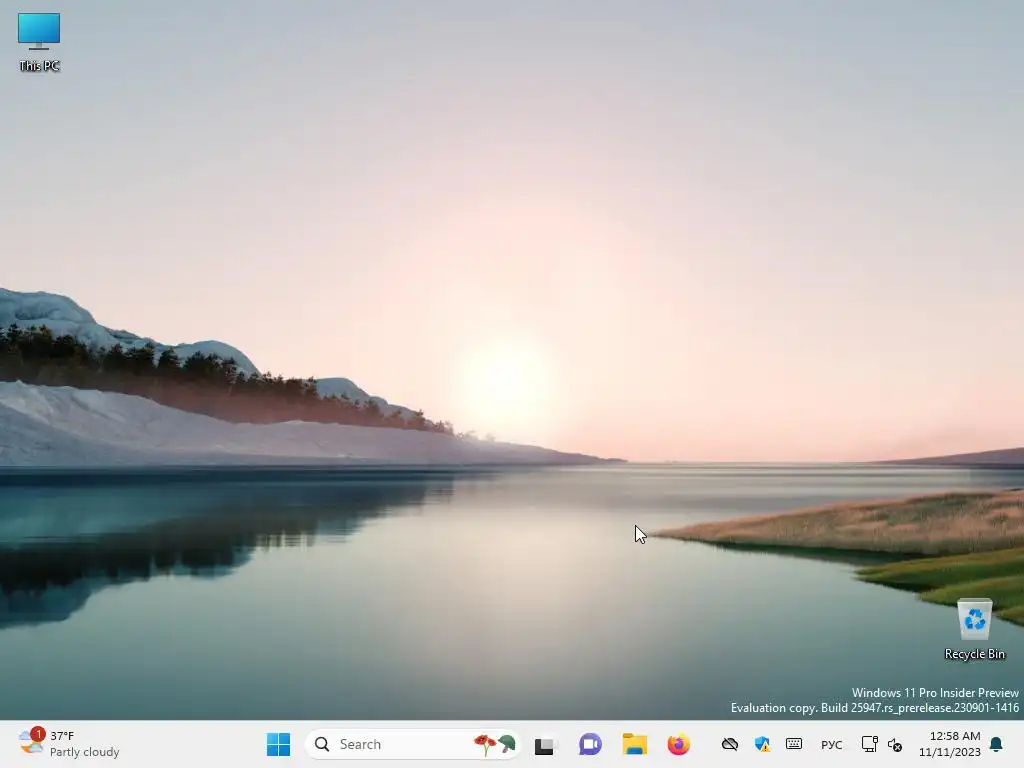Click into the taskbar Search box
The image size is (1024, 768).
[413, 744]
